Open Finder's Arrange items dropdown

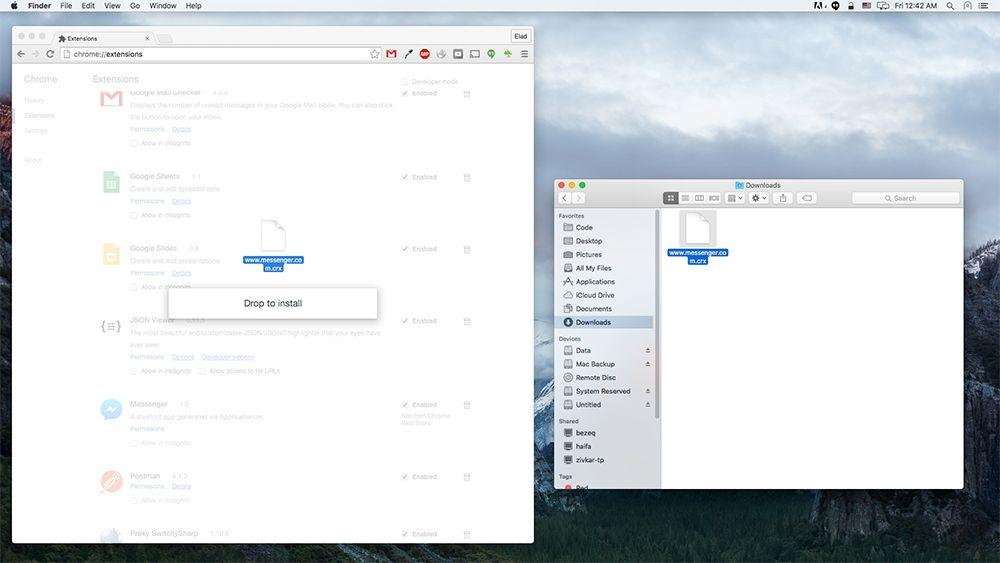735,198
